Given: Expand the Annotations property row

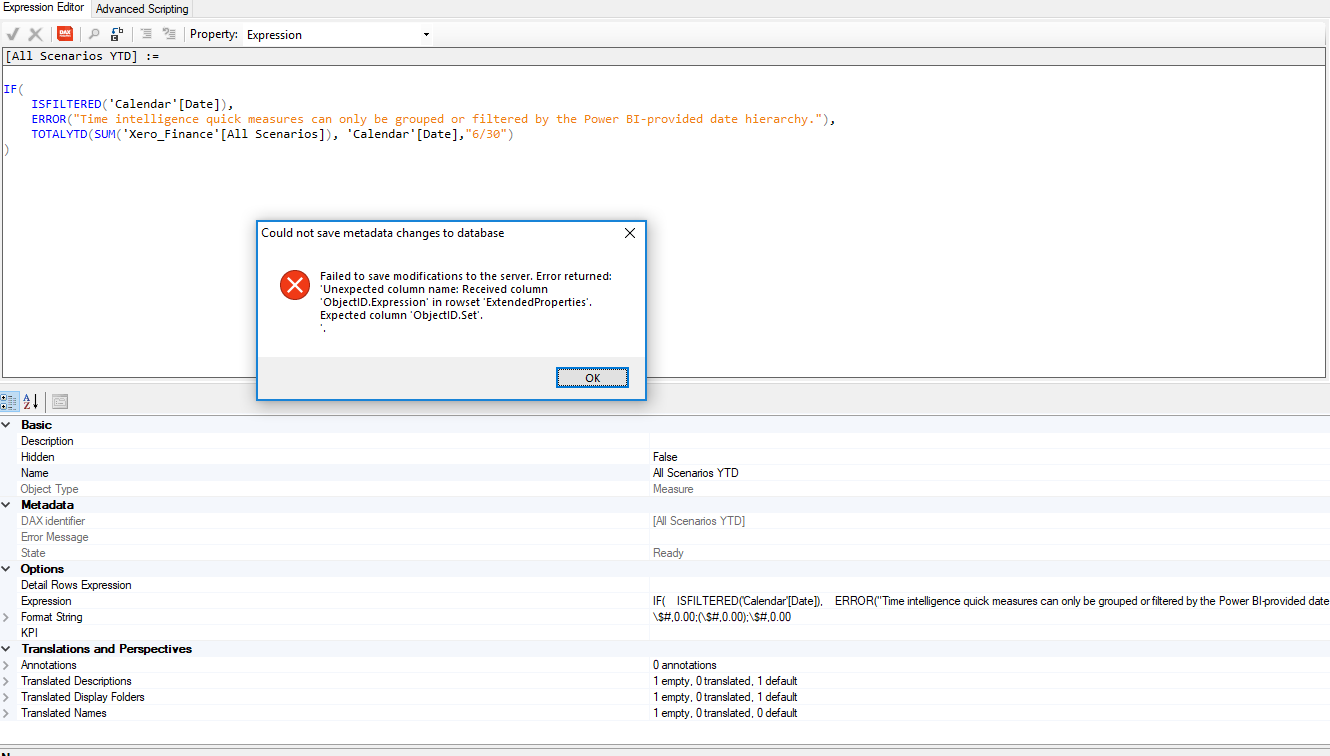Looking at the screenshot, I should [9, 664].
